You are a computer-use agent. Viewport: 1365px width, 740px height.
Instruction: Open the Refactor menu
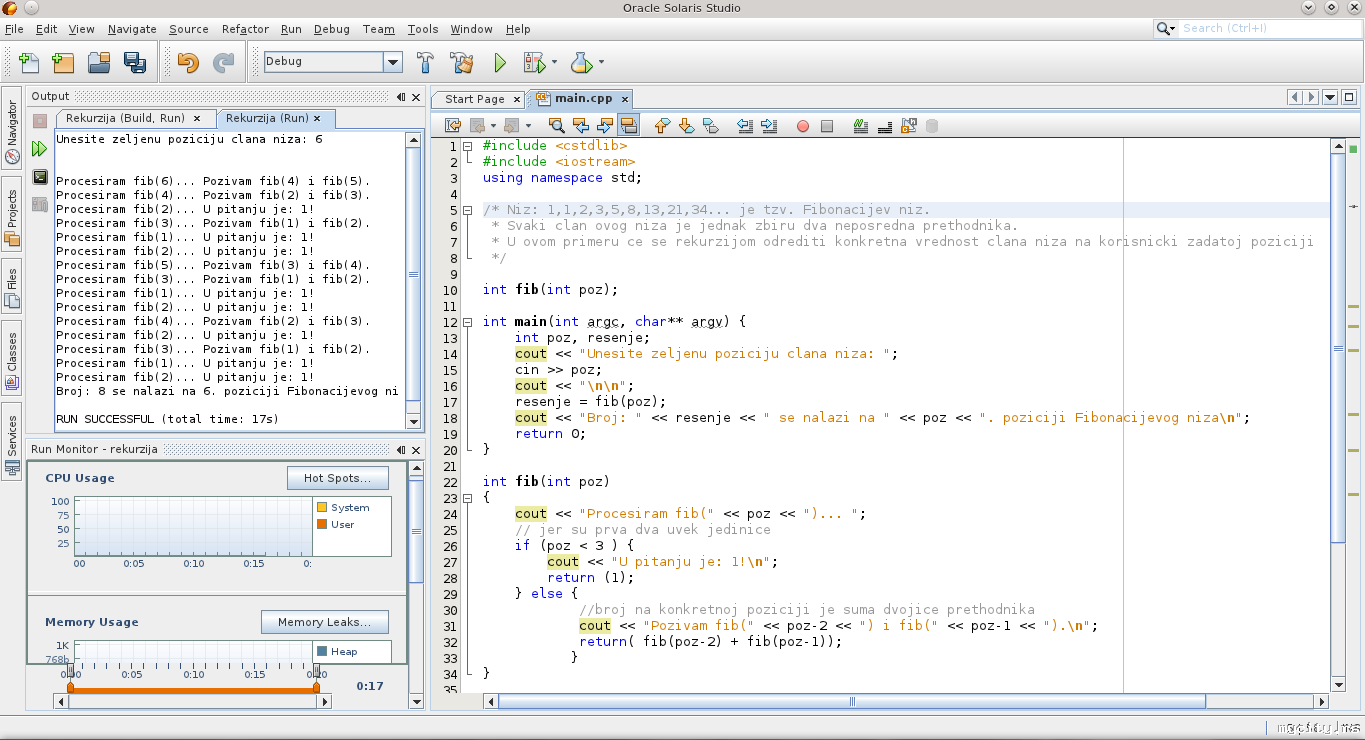245,29
